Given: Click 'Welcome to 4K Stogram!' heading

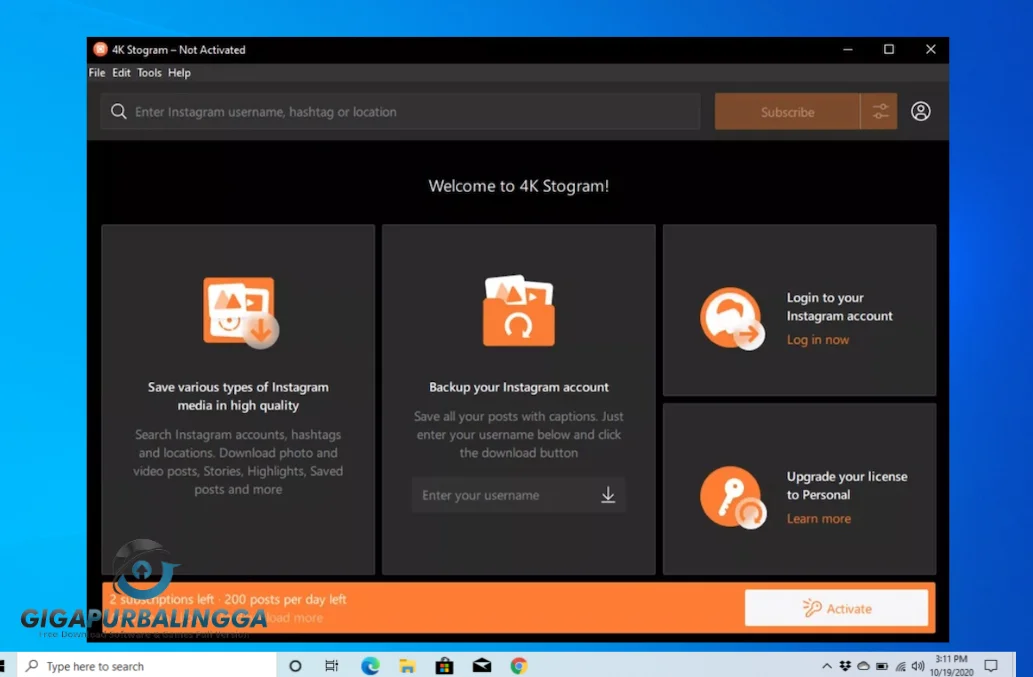Looking at the screenshot, I should (518, 186).
